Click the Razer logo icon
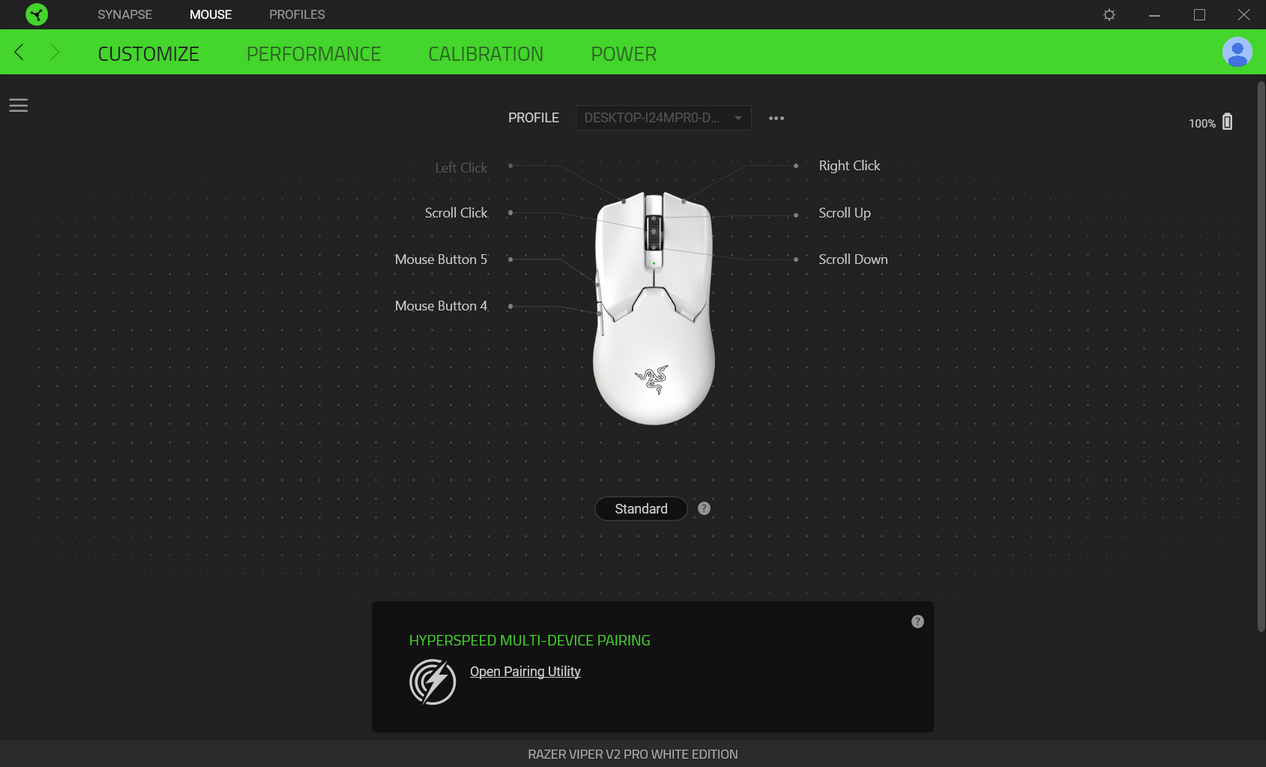Screen dimensions: 1266x767 coord(37,14)
